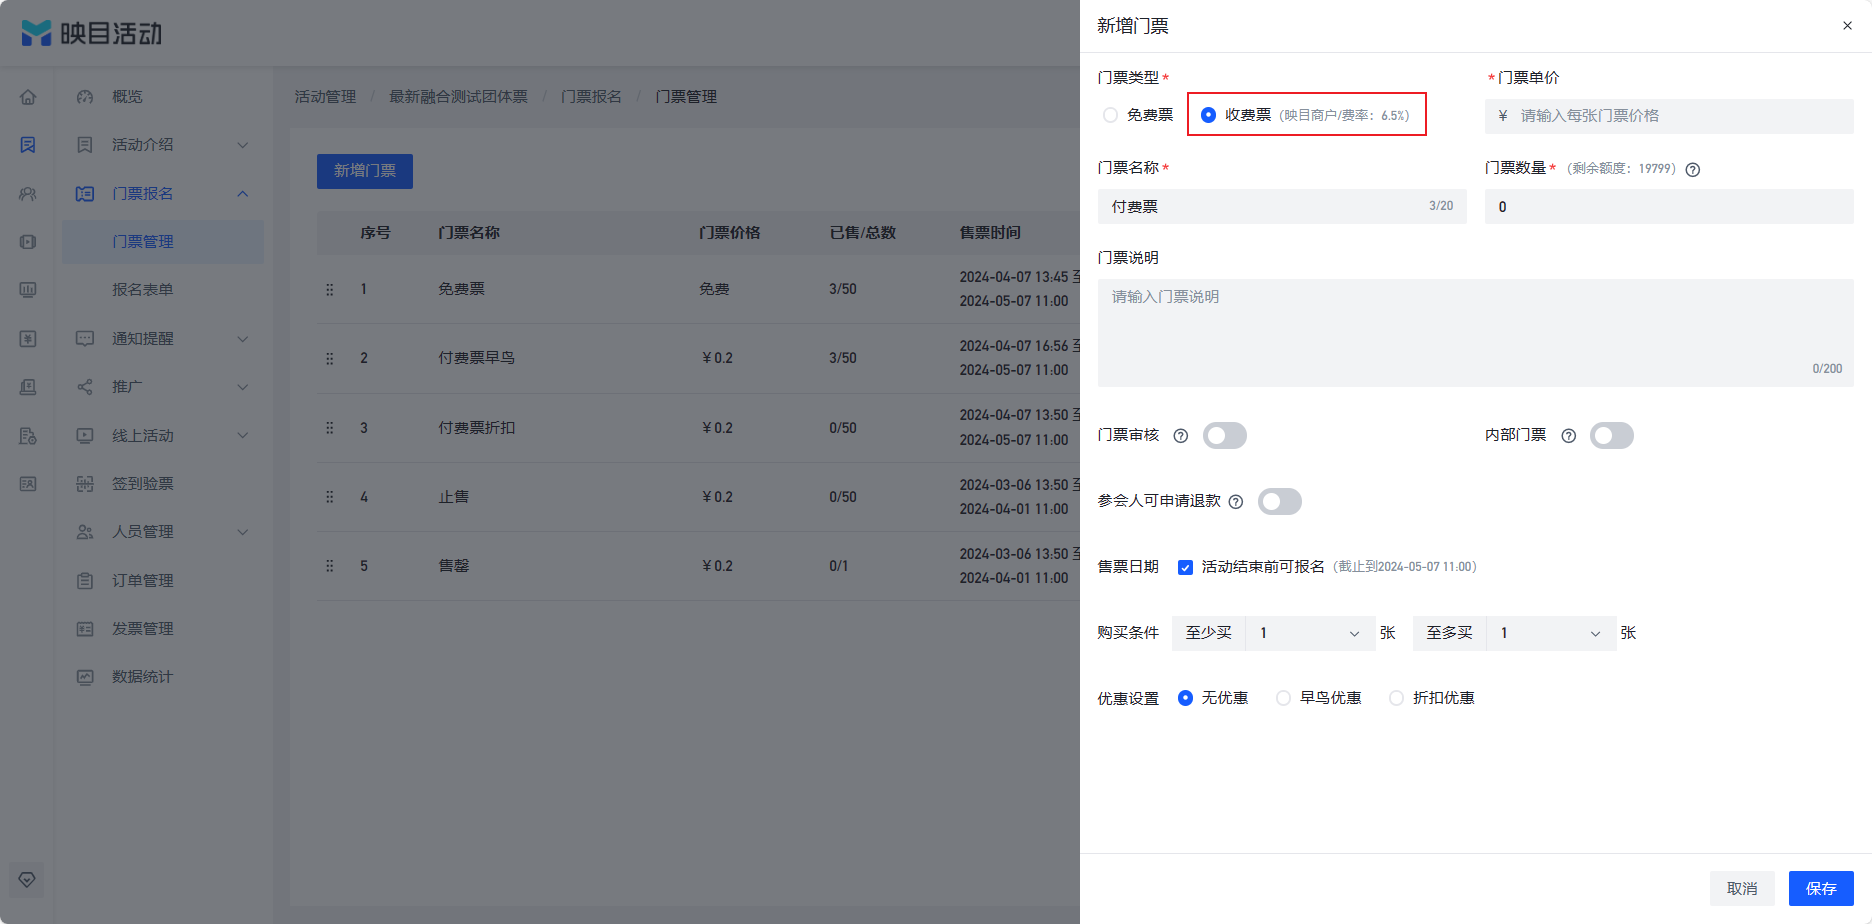Viewport: 1872px width, 924px height.
Task: Click the 人员管理 people icon
Action: pos(85,532)
